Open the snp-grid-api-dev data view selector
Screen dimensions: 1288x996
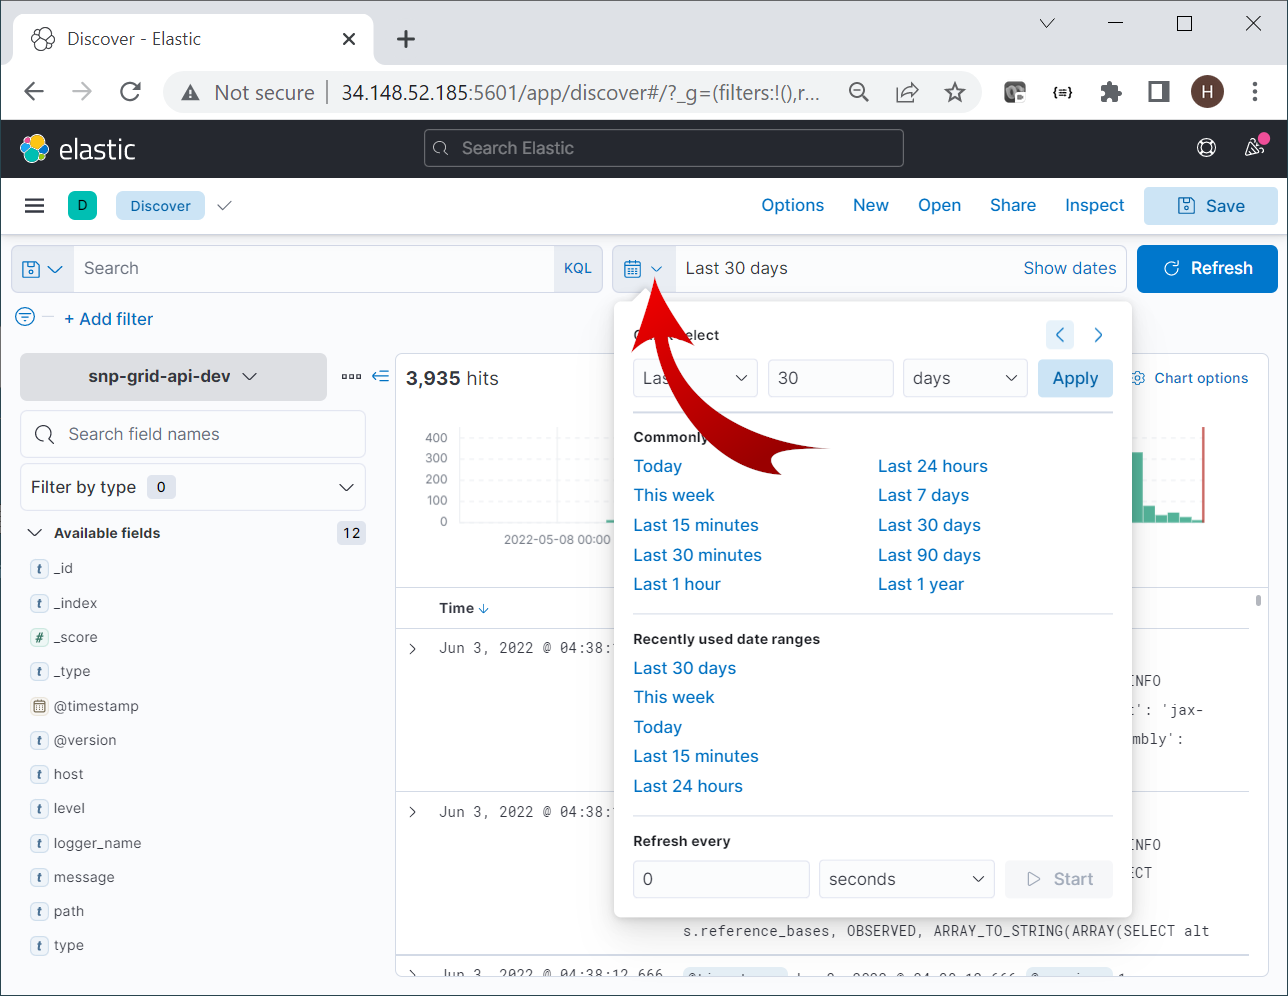click(172, 377)
